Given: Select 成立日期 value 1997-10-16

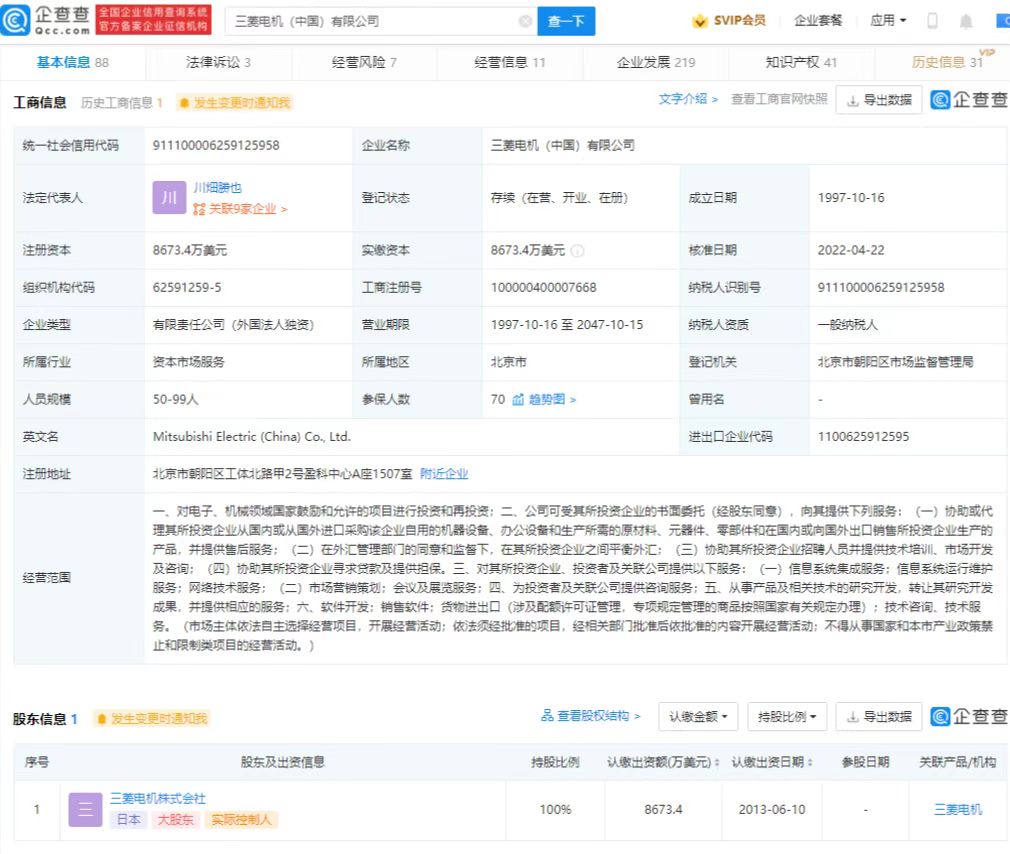Looking at the screenshot, I should point(851,198).
